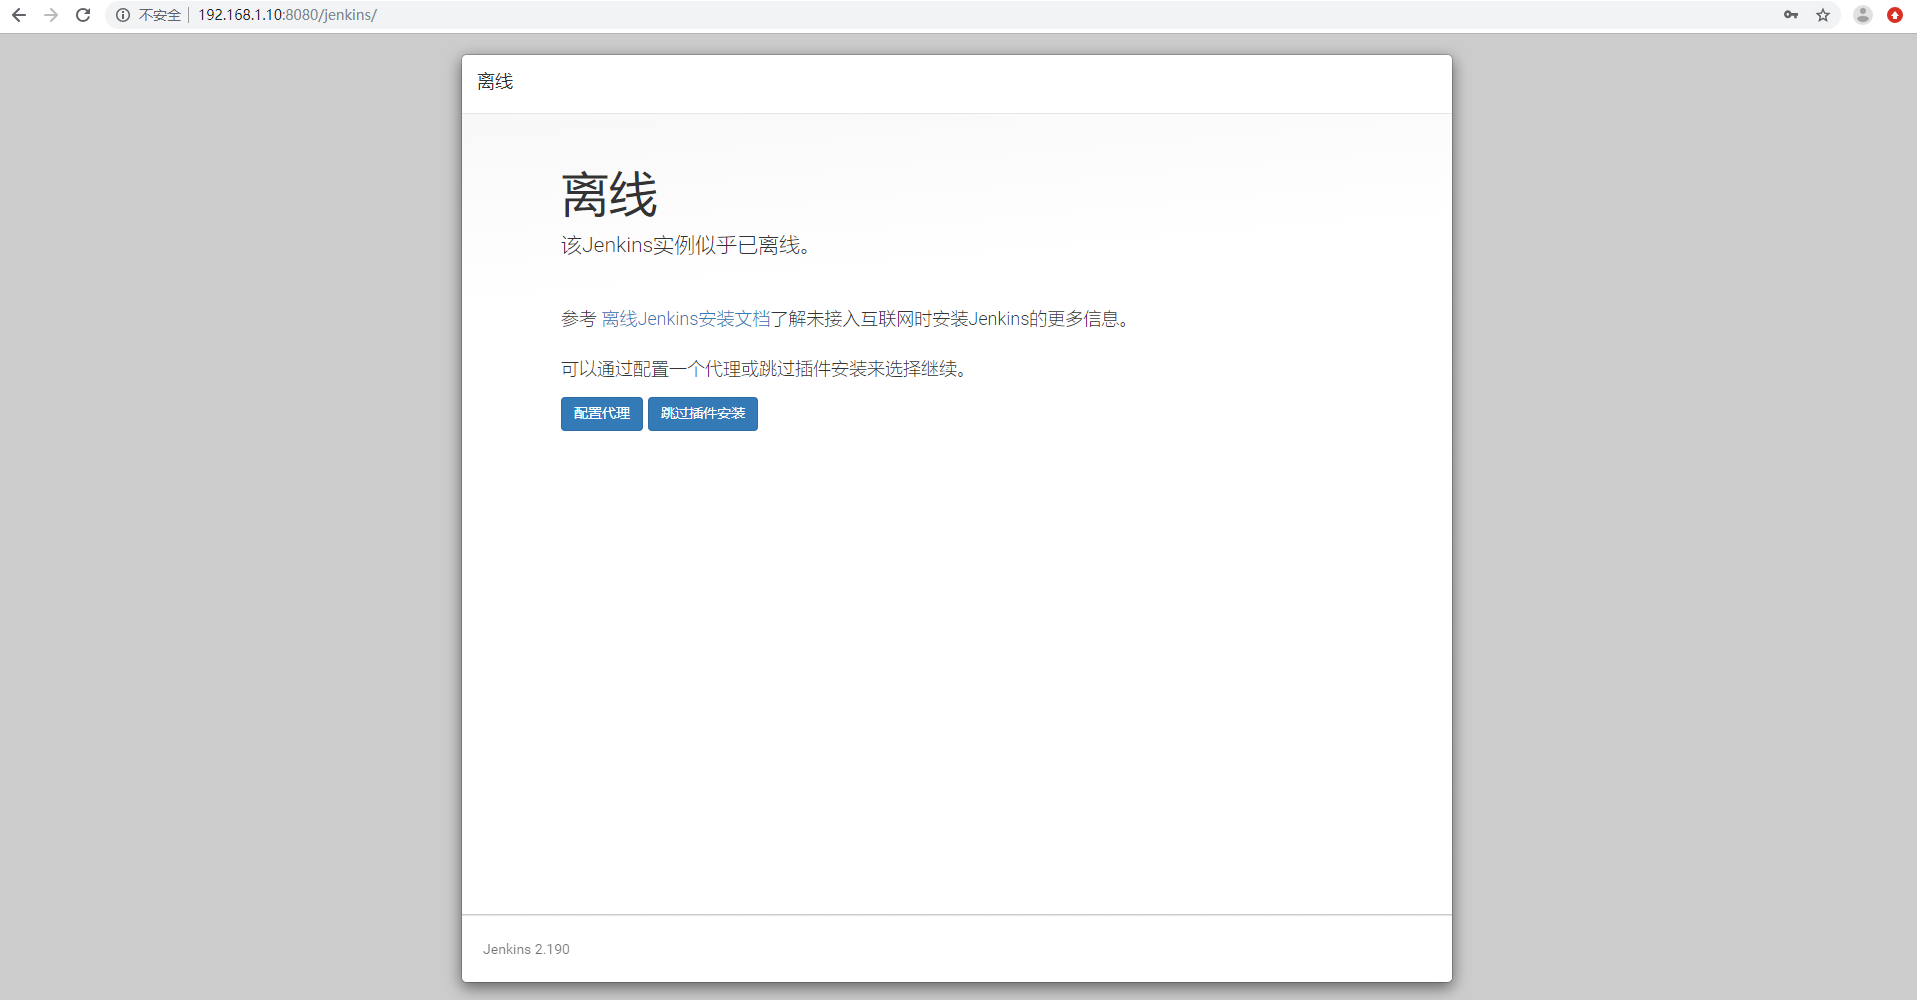The image size is (1917, 1000).
Task: Click the 离线 dialog title text
Action: click(495, 81)
